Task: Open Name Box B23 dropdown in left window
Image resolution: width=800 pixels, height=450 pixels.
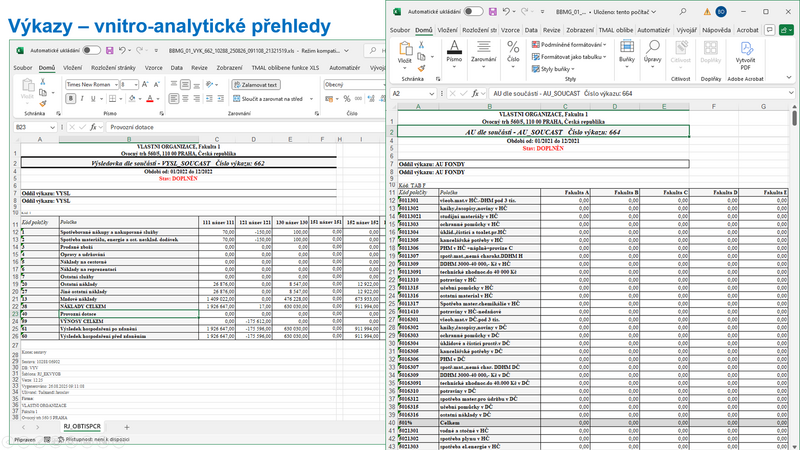Action: (52, 127)
